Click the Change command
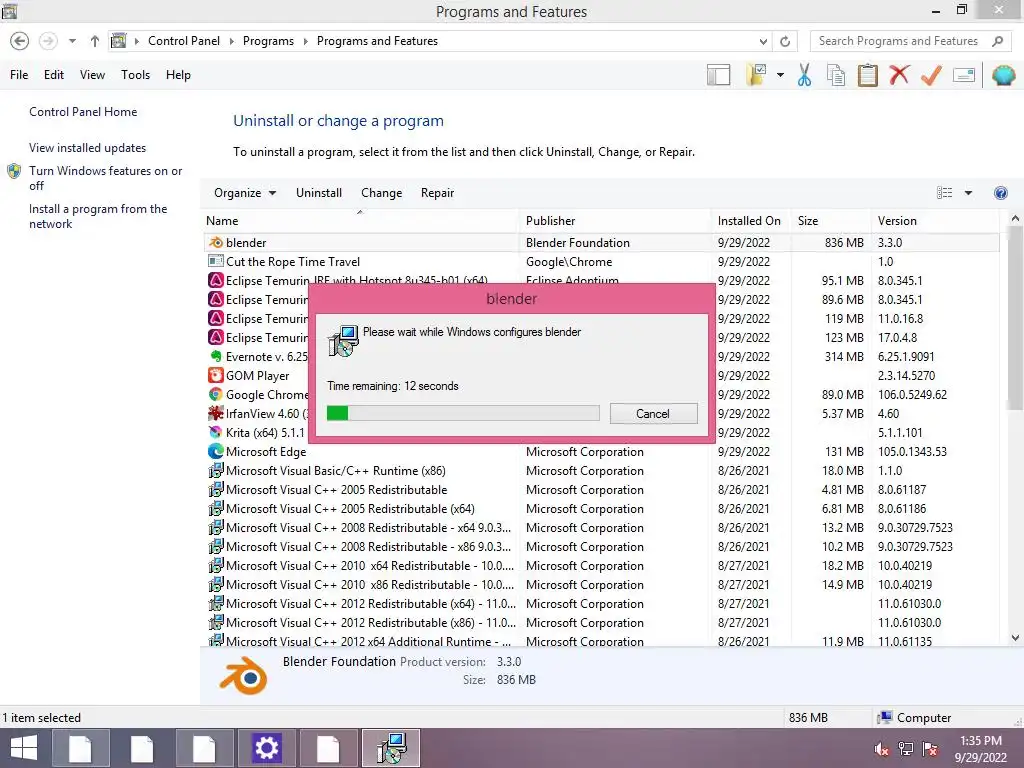The height and width of the screenshot is (768, 1024). (x=381, y=193)
